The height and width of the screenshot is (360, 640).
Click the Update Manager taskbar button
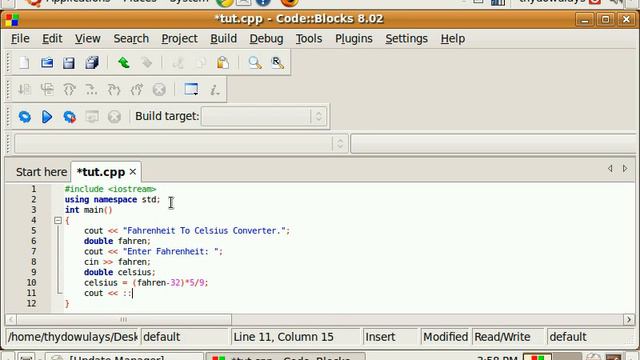(124, 357)
